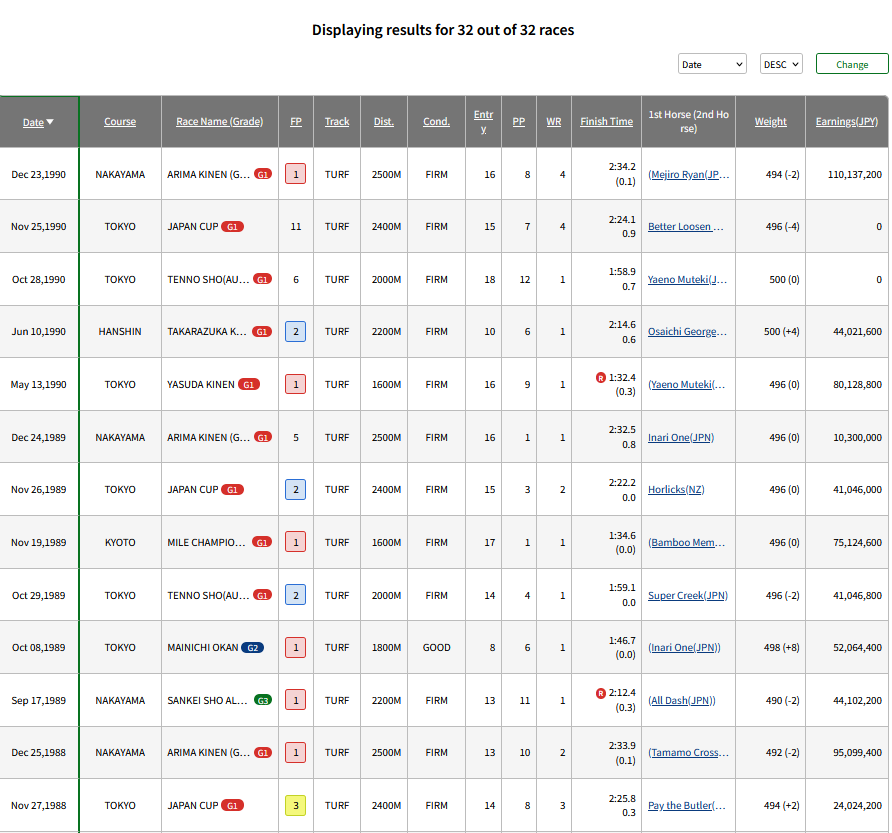Viewport: 892px width, 833px height.
Task: Sort by WR column header
Action: (554, 122)
